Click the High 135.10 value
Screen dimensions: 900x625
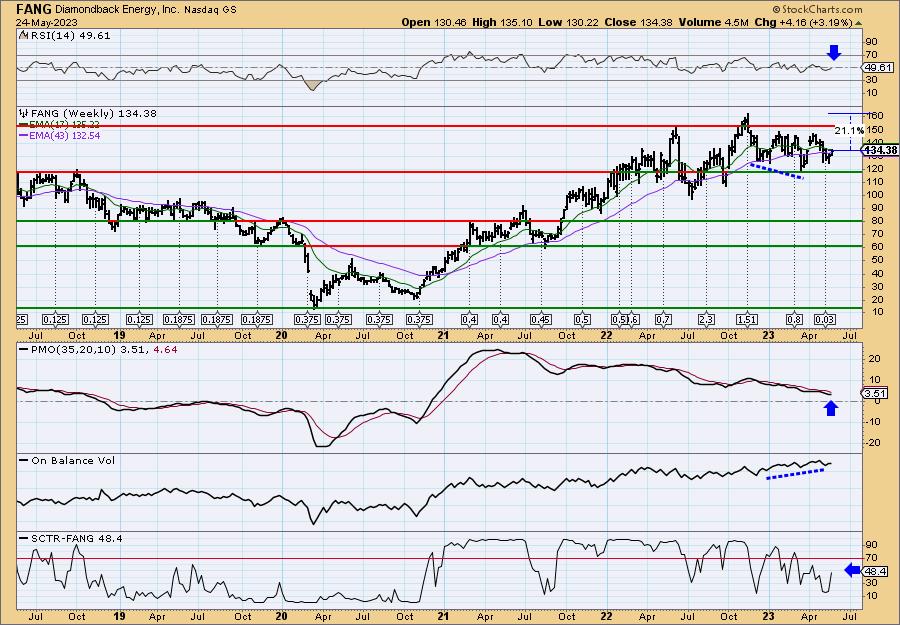pyautogui.click(x=502, y=22)
